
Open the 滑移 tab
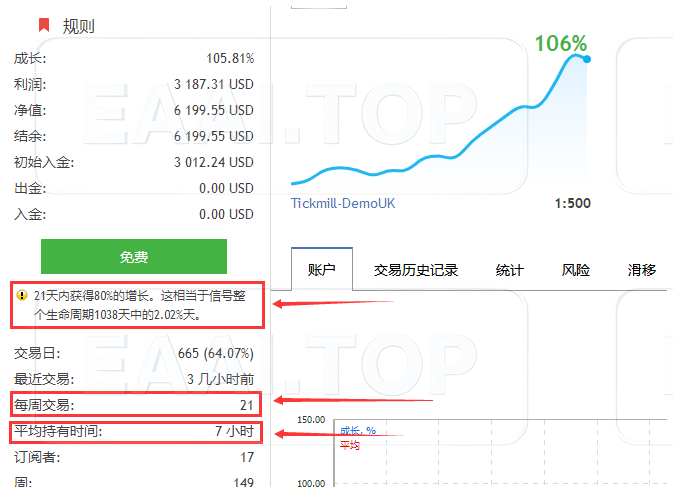(641, 270)
